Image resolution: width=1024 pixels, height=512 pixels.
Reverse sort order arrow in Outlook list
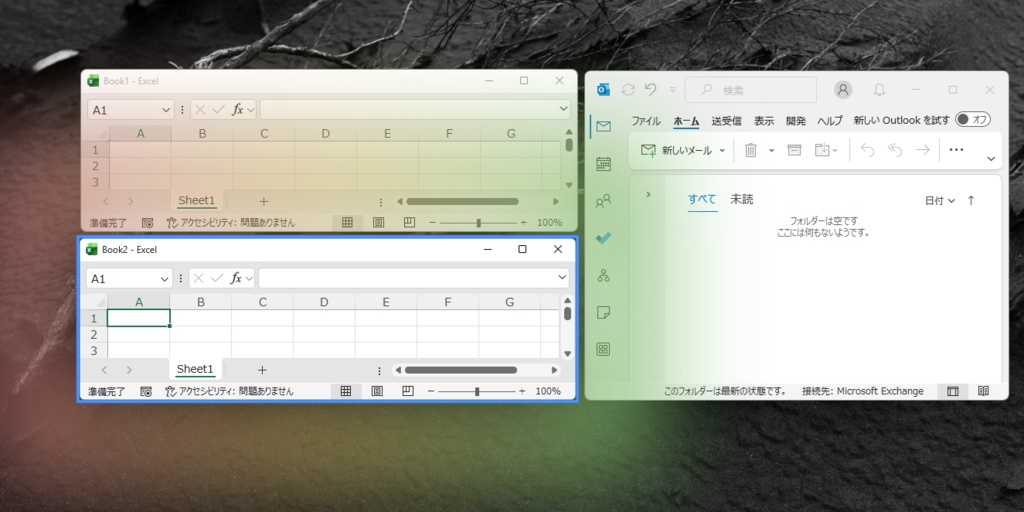point(971,200)
